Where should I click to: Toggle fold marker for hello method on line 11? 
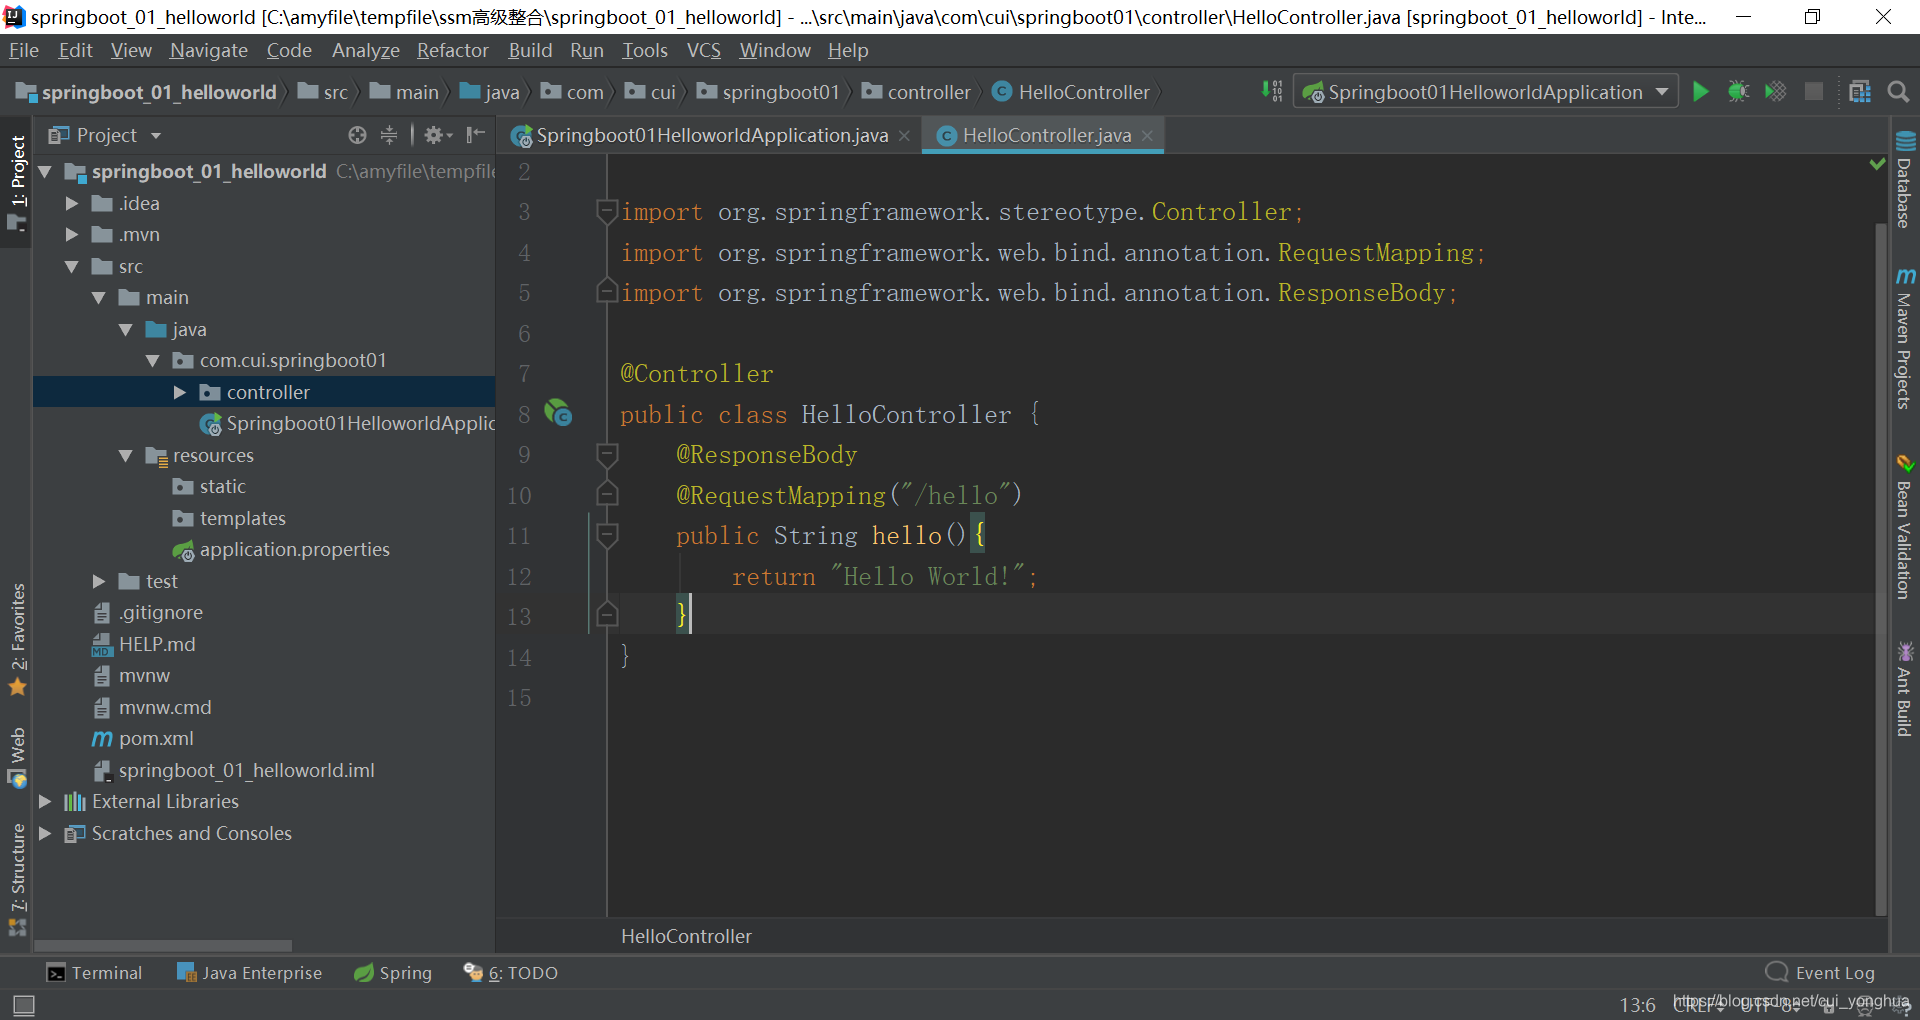point(606,536)
